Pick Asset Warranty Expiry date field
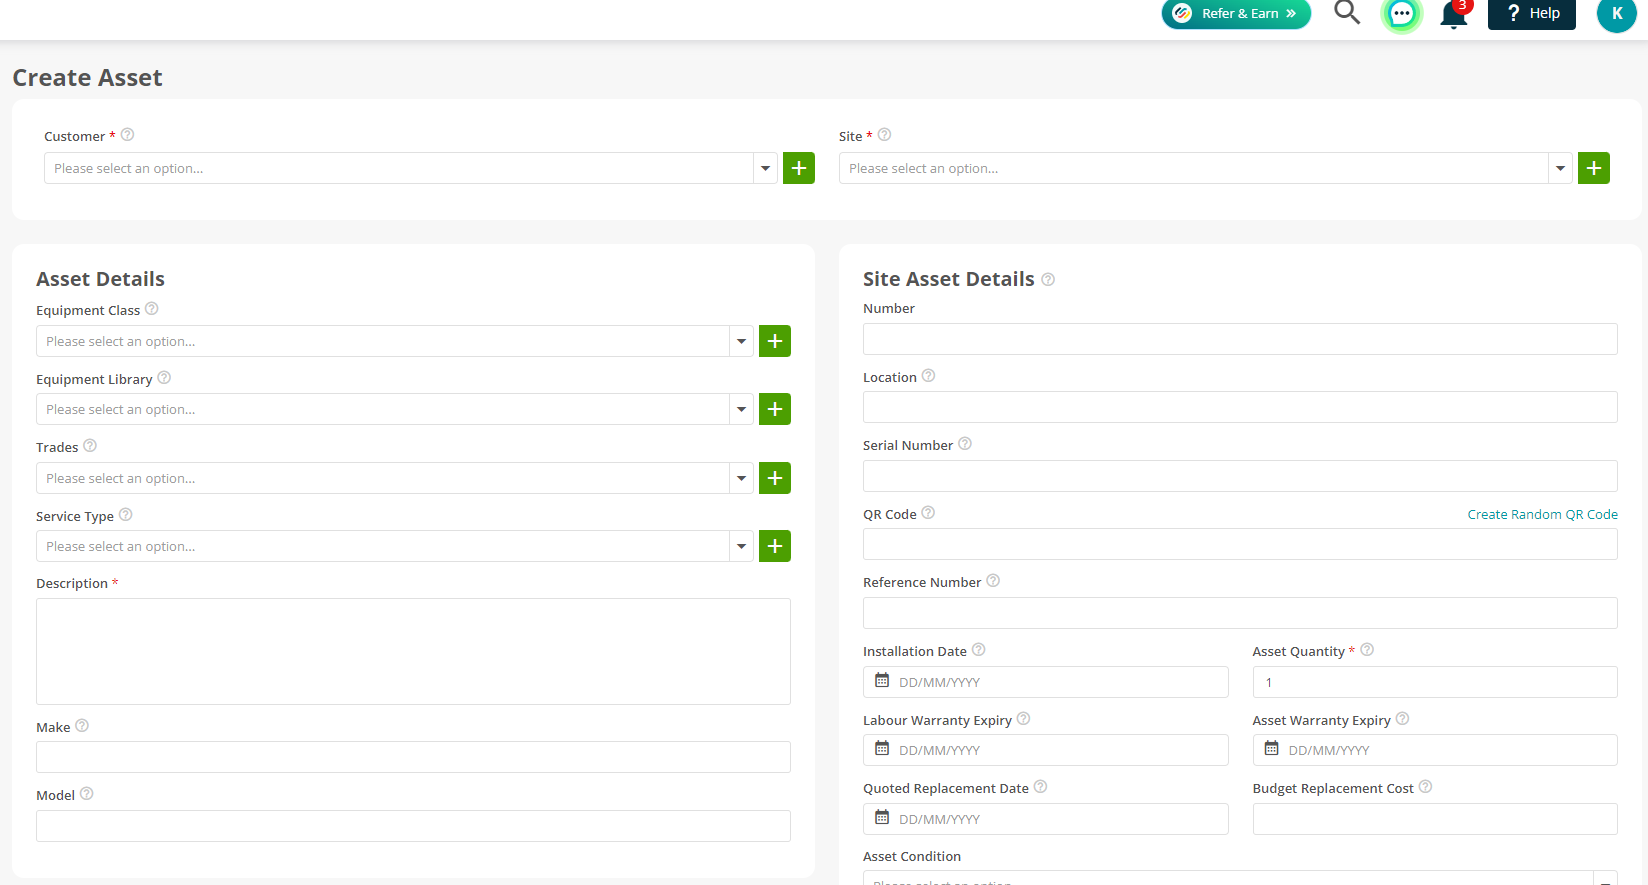Image resolution: width=1648 pixels, height=885 pixels. (1435, 750)
